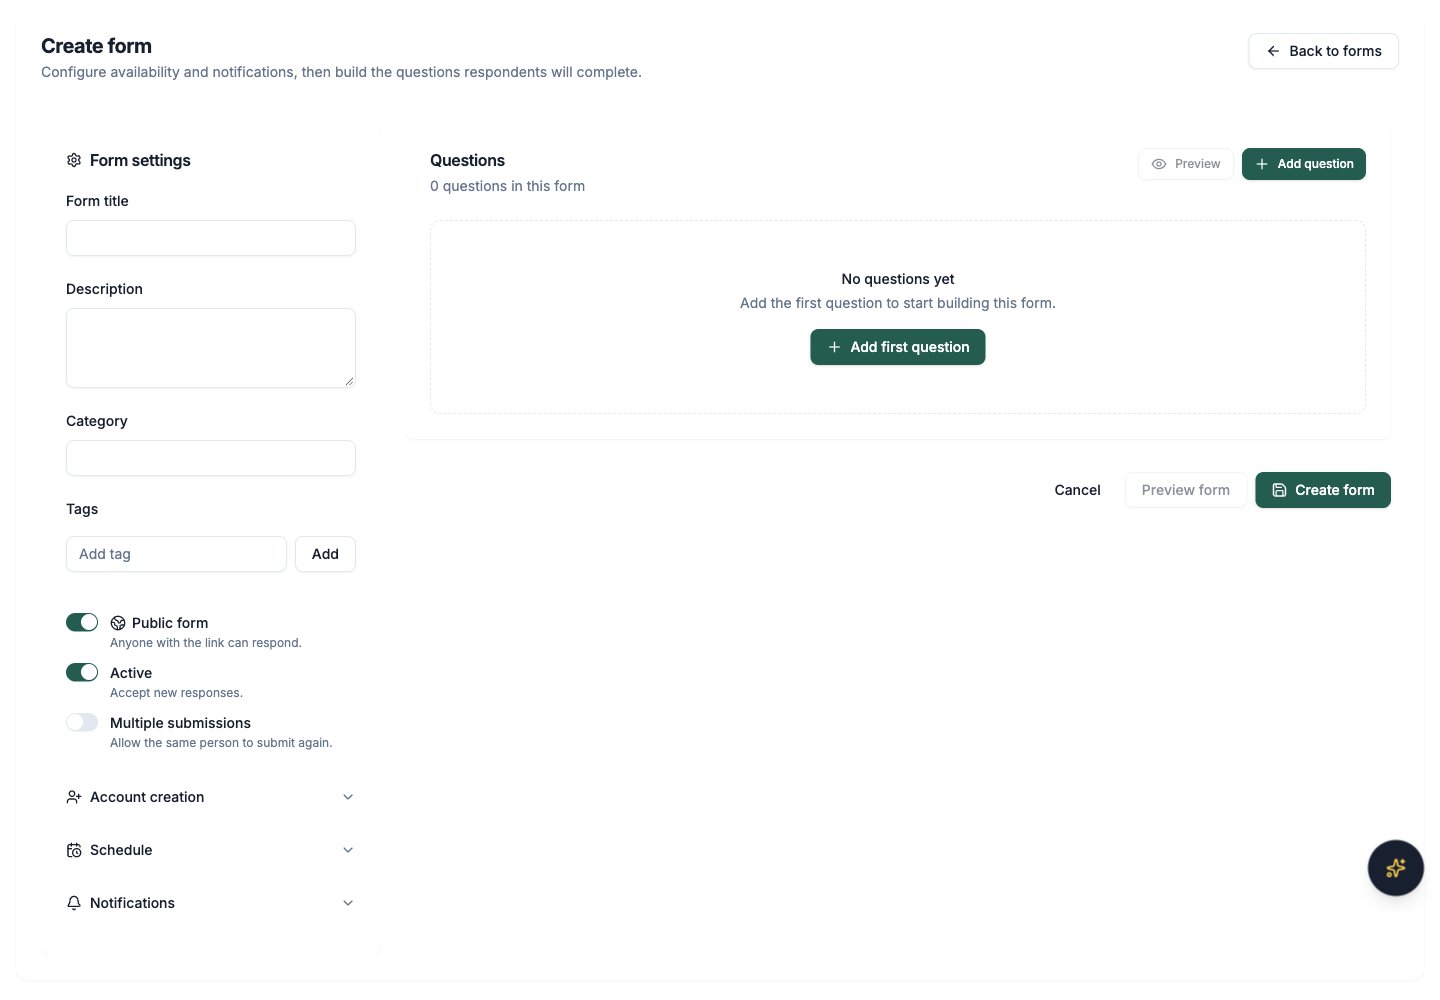Cancel the form creation
The height and width of the screenshot is (1000, 1440).
click(1077, 490)
